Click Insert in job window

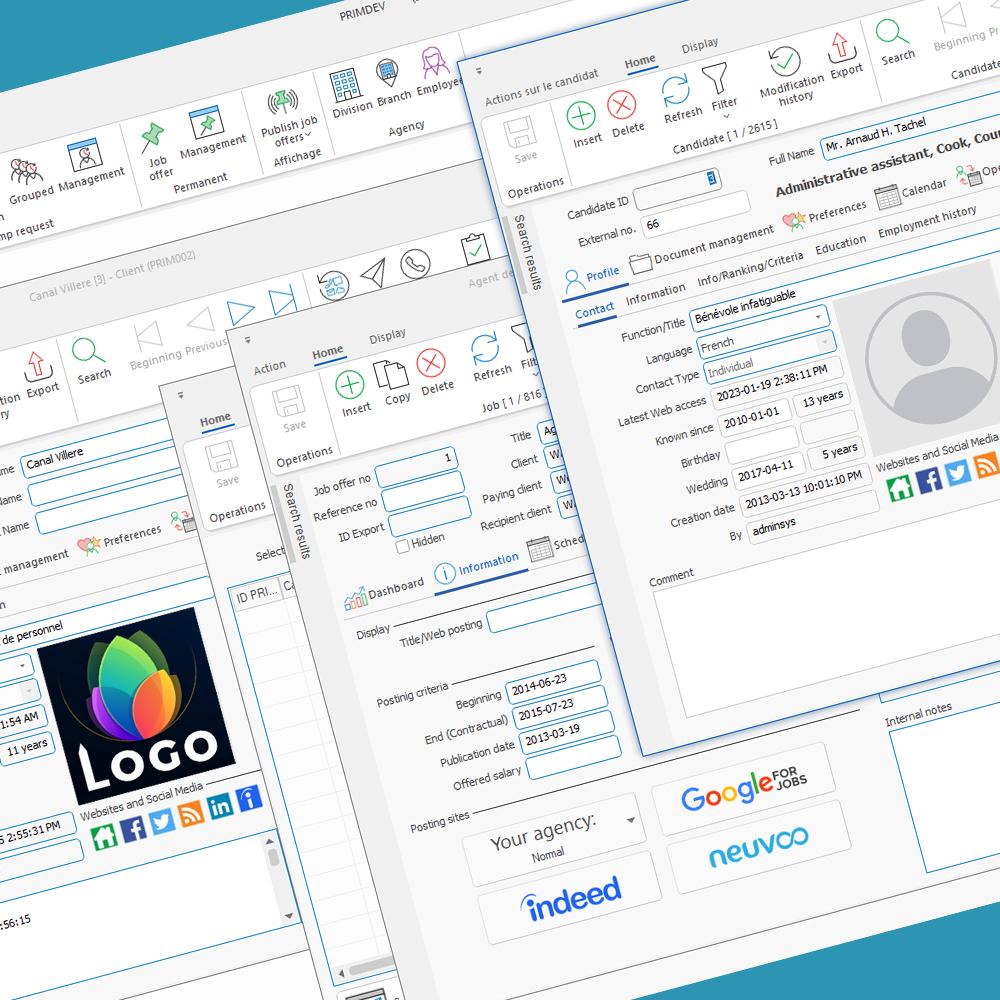350,385
